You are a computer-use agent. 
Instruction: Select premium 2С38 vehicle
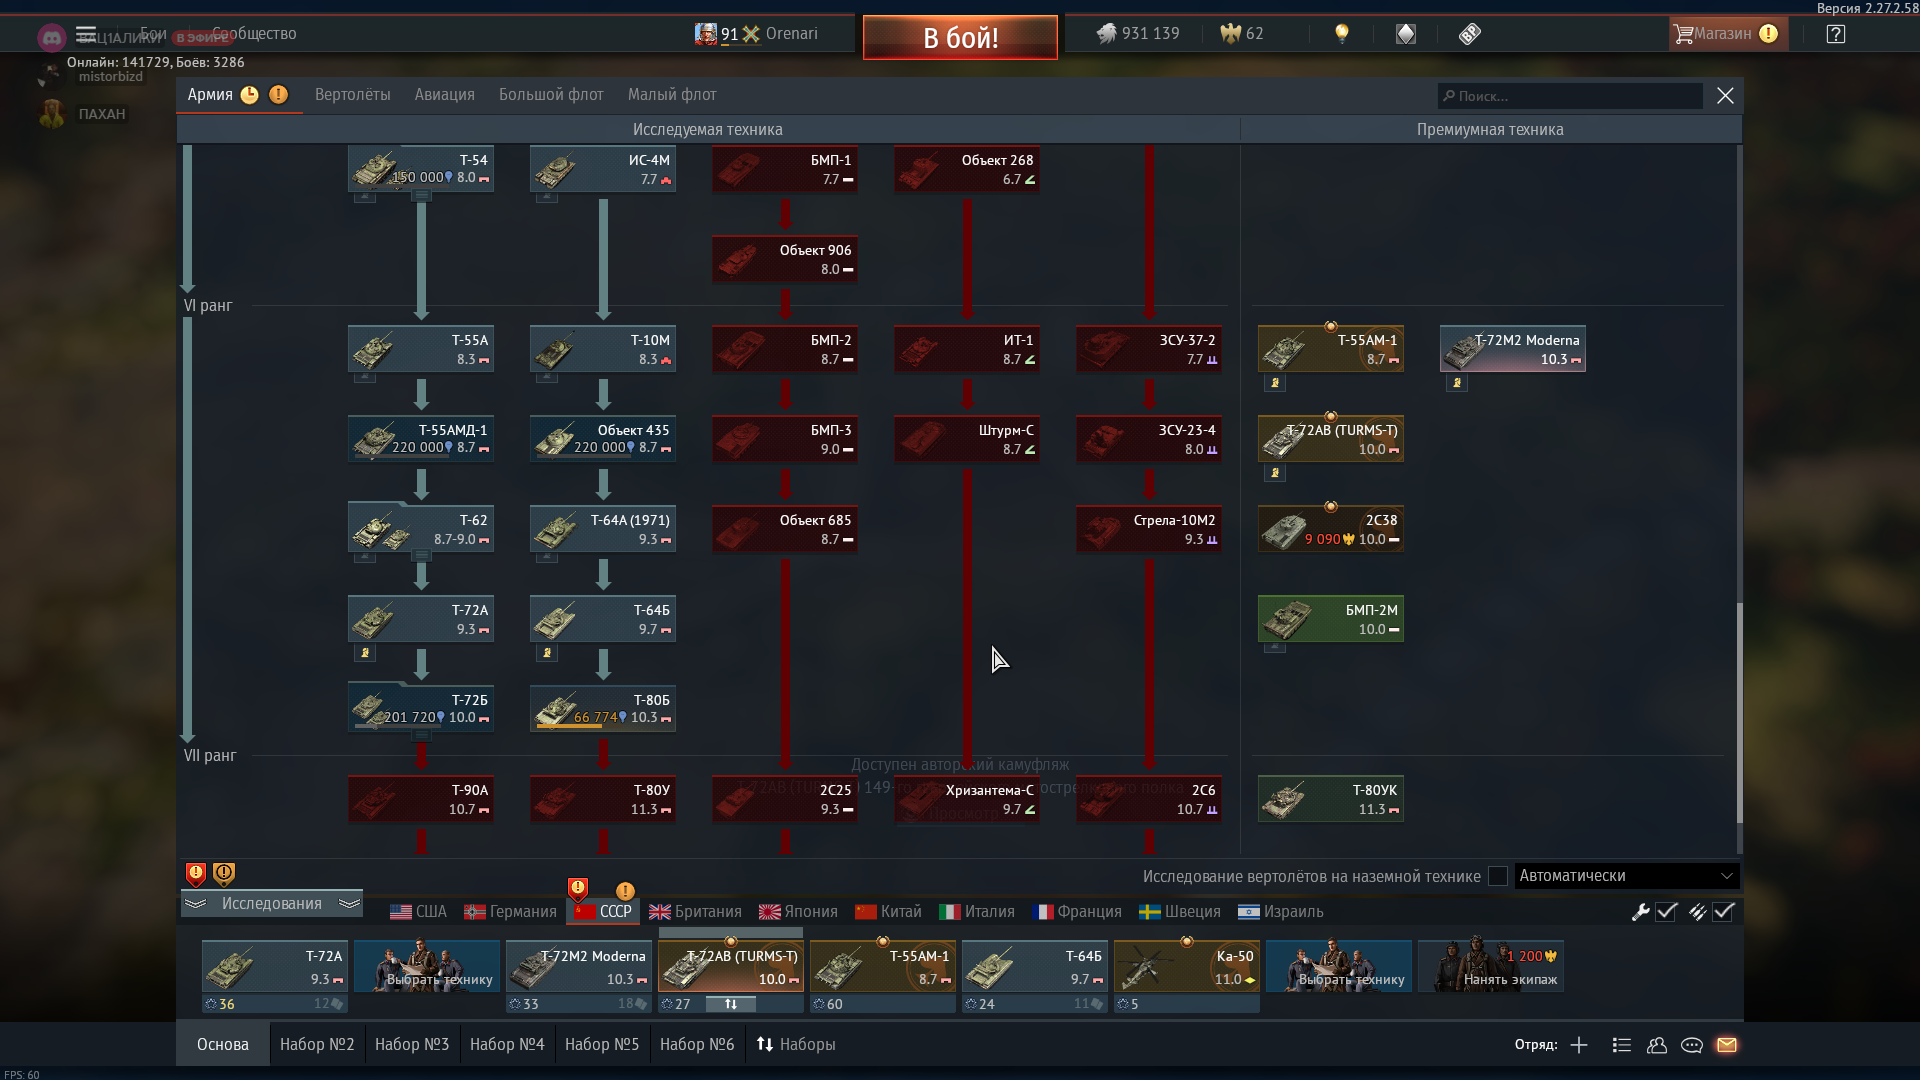pyautogui.click(x=1331, y=529)
